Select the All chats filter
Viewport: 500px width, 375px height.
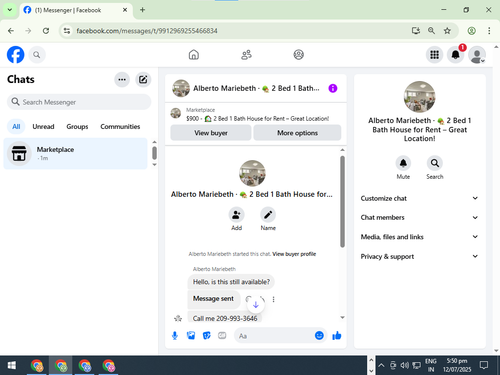(16, 127)
